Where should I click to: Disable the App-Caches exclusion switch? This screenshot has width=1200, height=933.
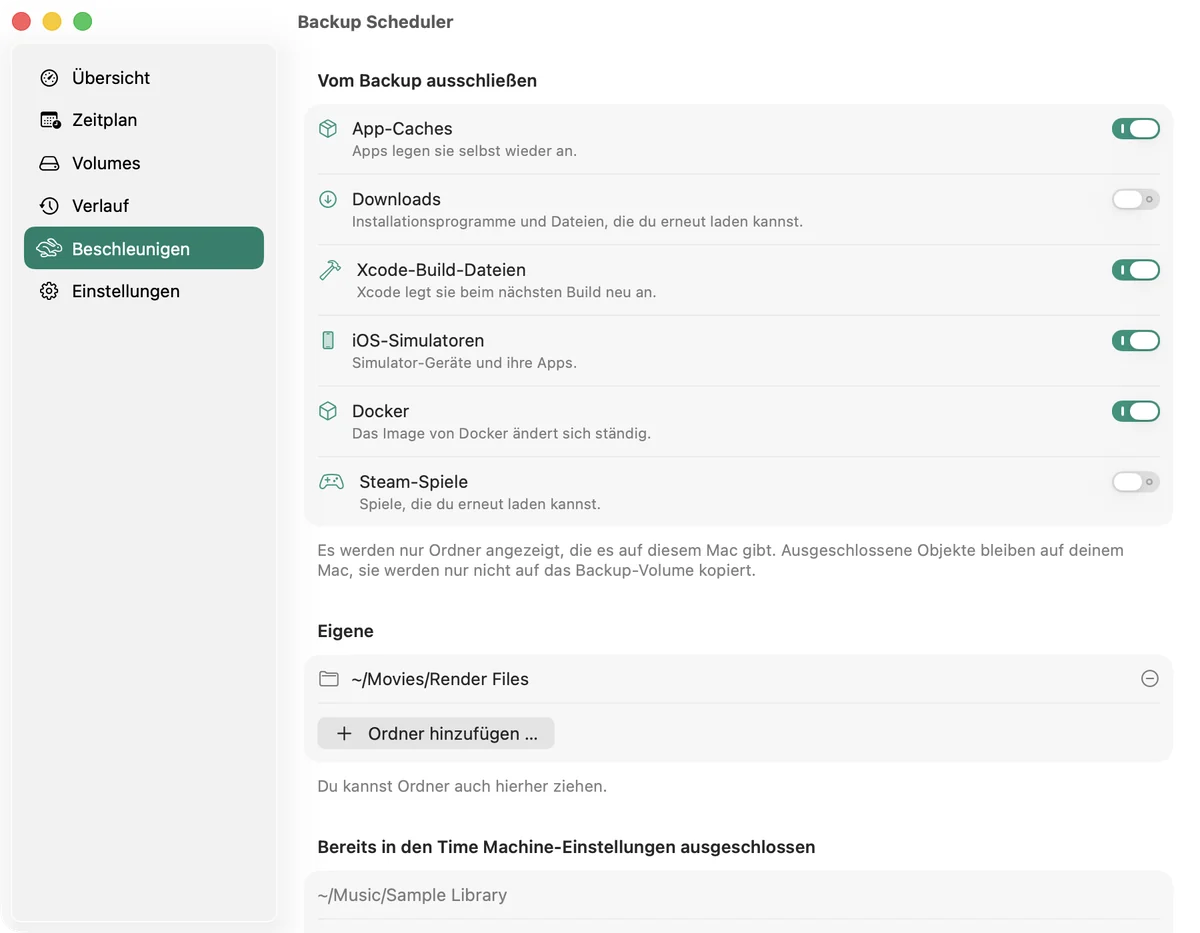[1136, 129]
